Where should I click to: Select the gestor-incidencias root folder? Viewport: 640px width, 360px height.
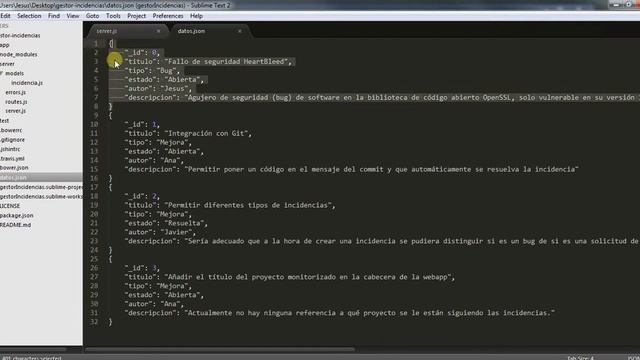tap(20, 36)
